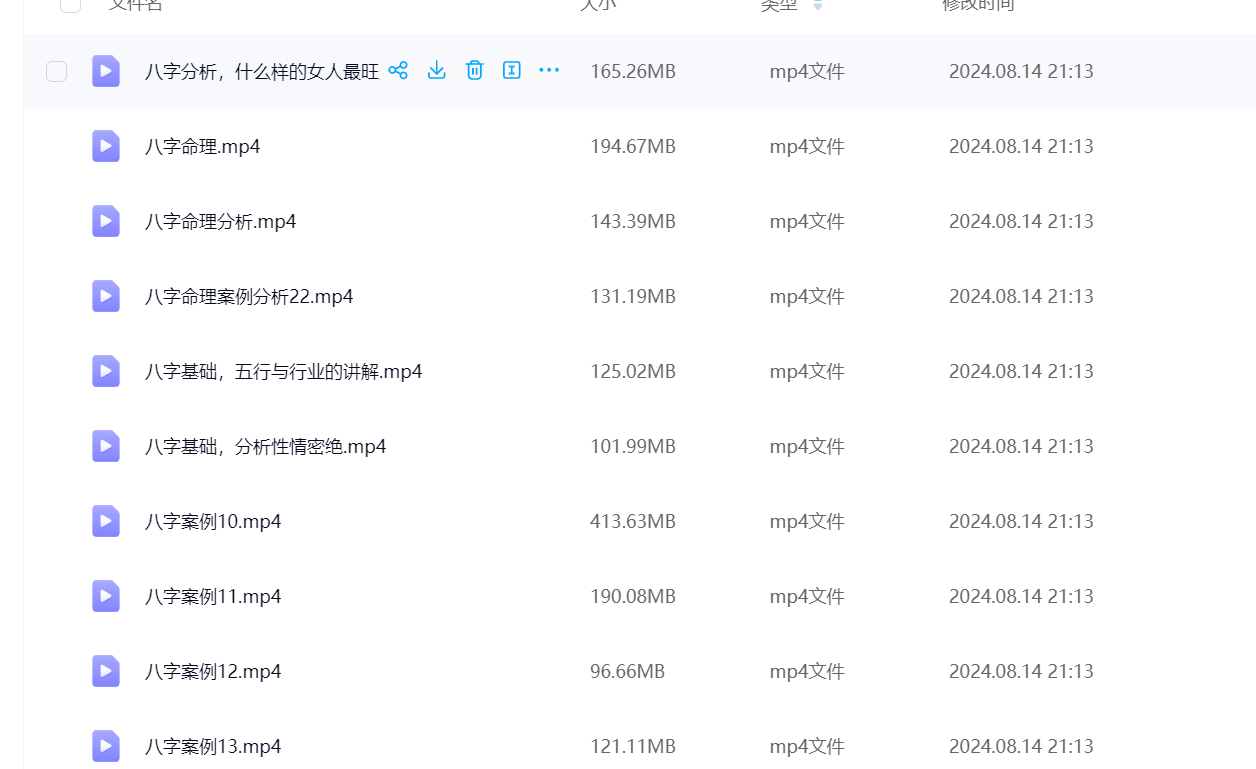
Task: Click the sort arrow beside the 类型 column
Action: 818,5
